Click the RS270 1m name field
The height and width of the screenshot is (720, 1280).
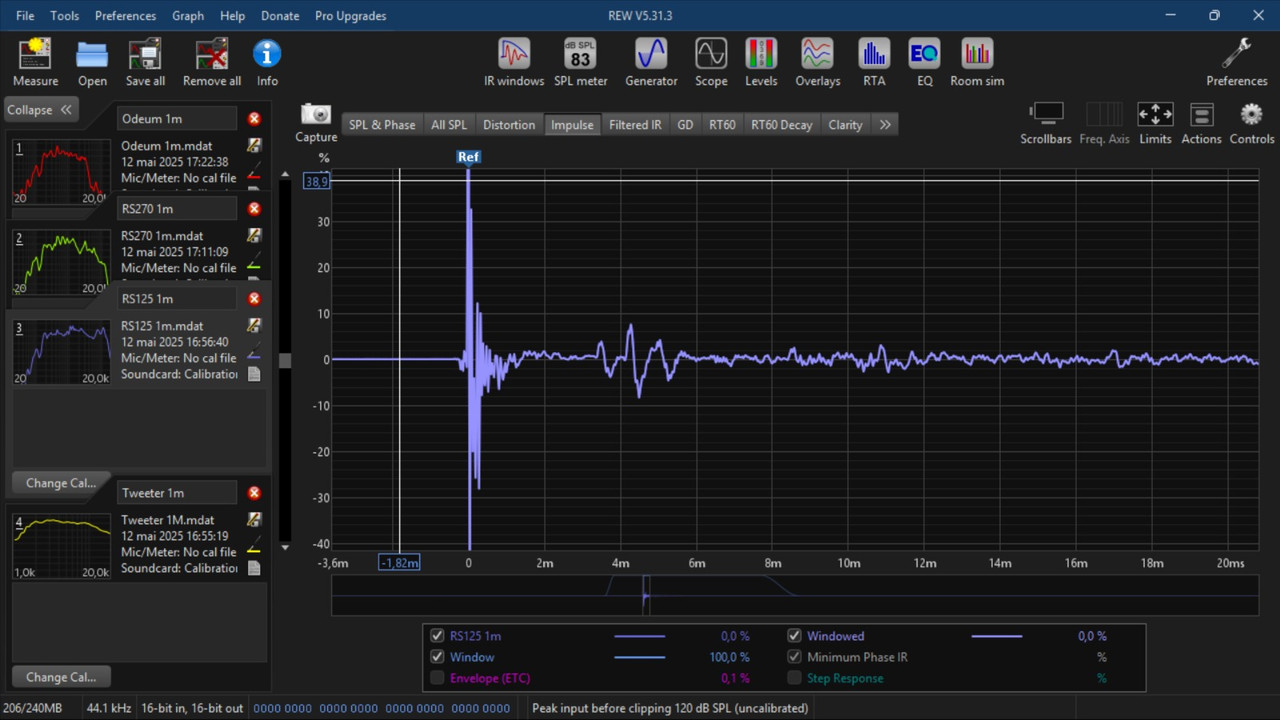click(177, 209)
